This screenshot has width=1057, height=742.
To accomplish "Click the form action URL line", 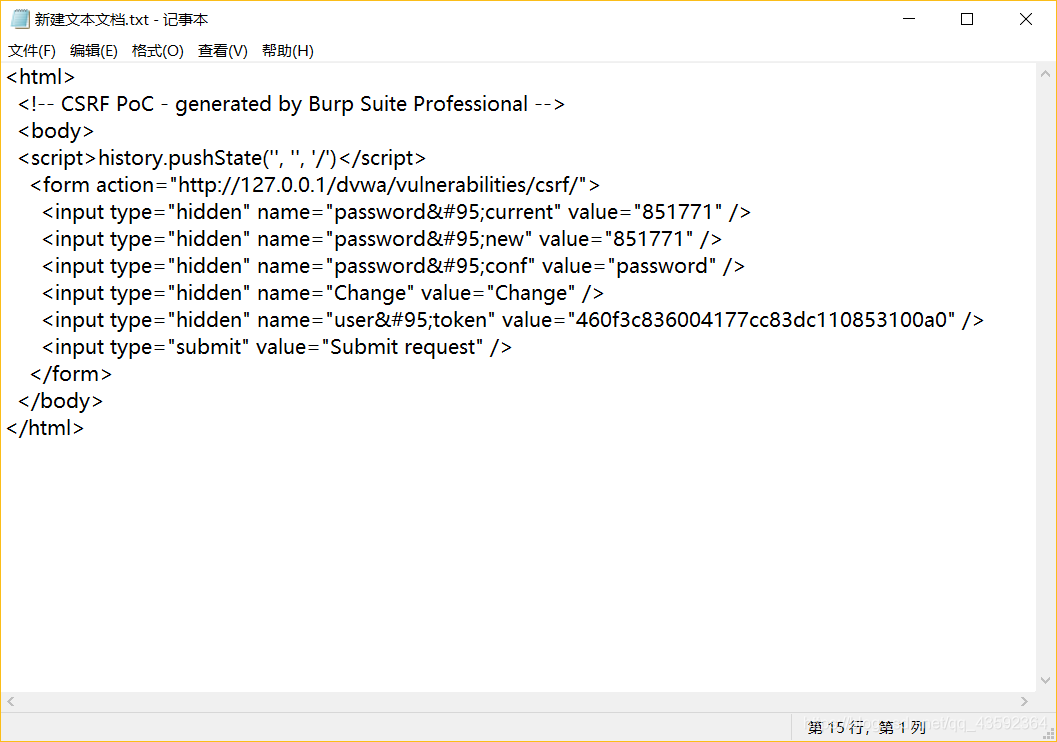I will (315, 185).
